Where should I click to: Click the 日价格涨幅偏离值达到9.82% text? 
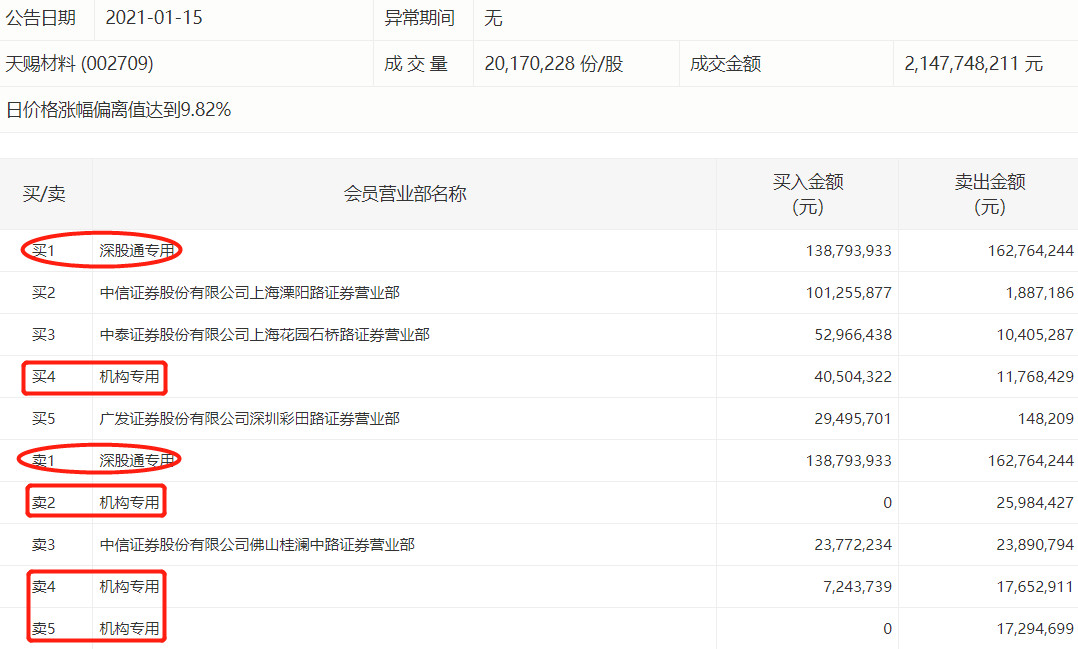point(119,110)
